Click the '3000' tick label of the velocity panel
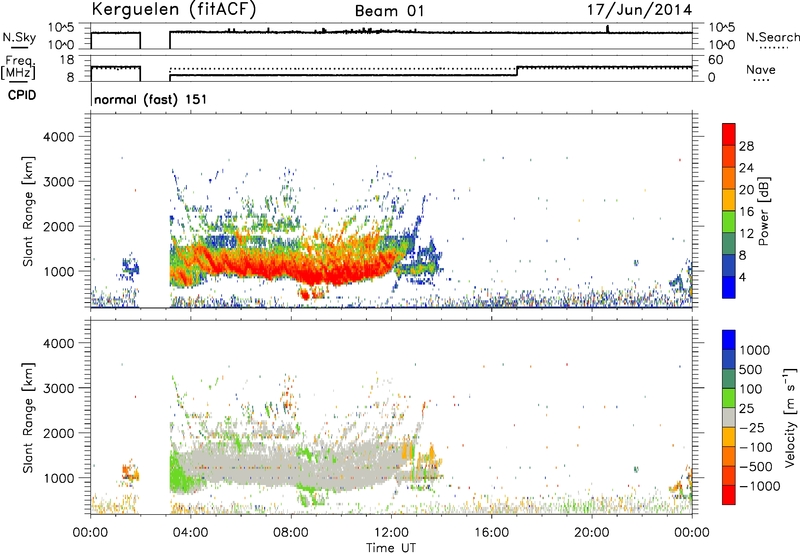800x554 pixels. pyautogui.click(x=59, y=388)
